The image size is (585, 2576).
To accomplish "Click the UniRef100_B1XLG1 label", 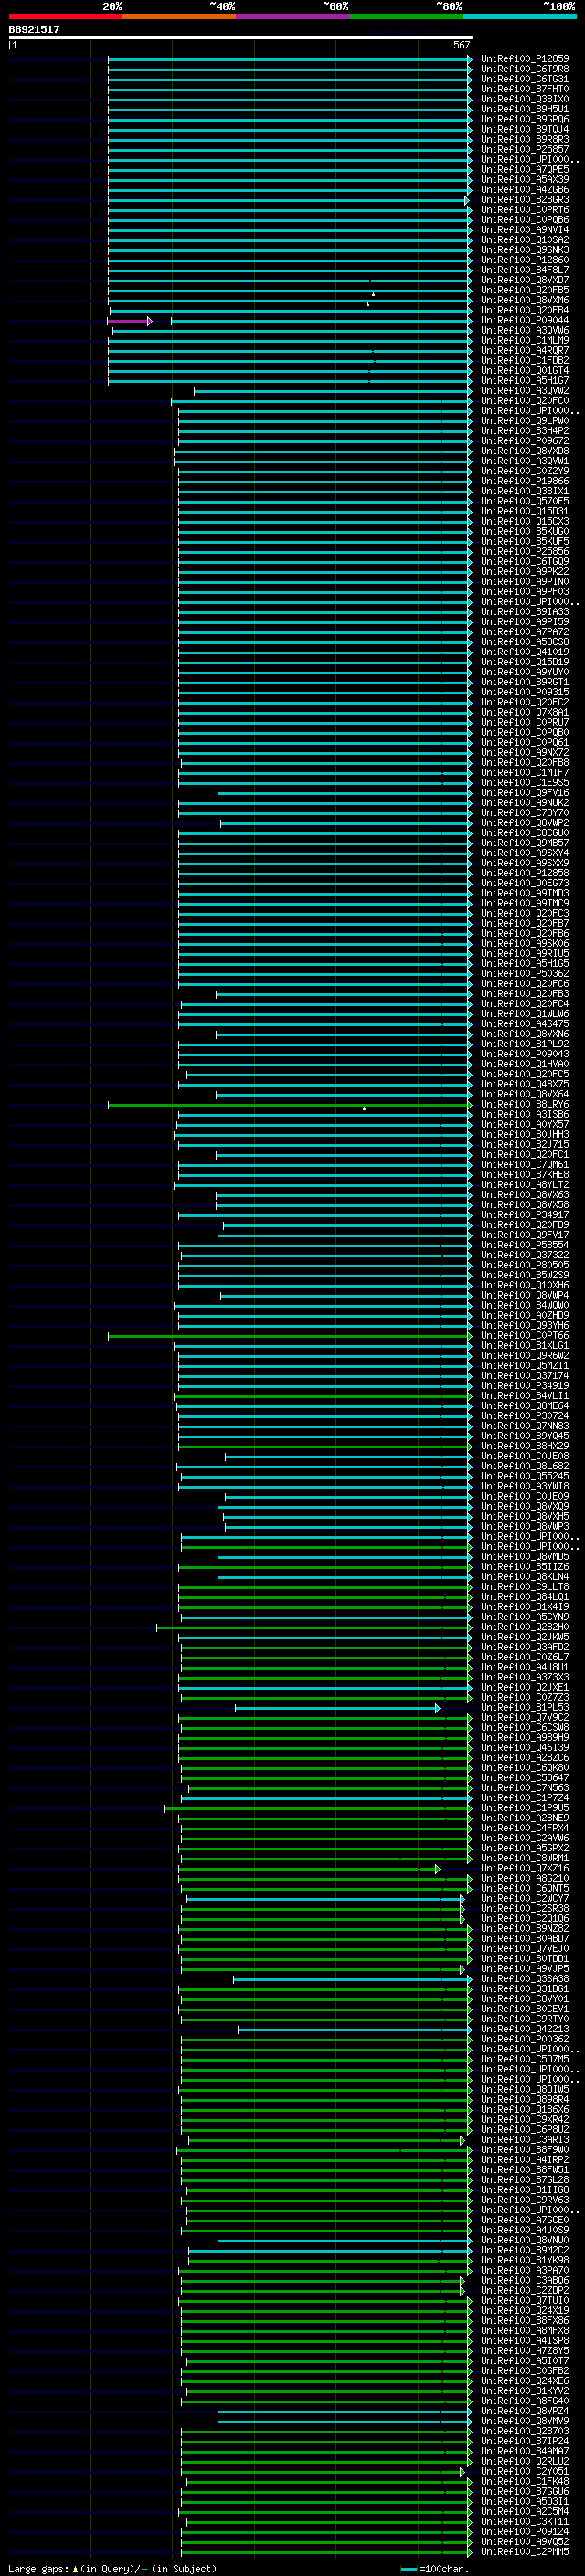I will [524, 1345].
